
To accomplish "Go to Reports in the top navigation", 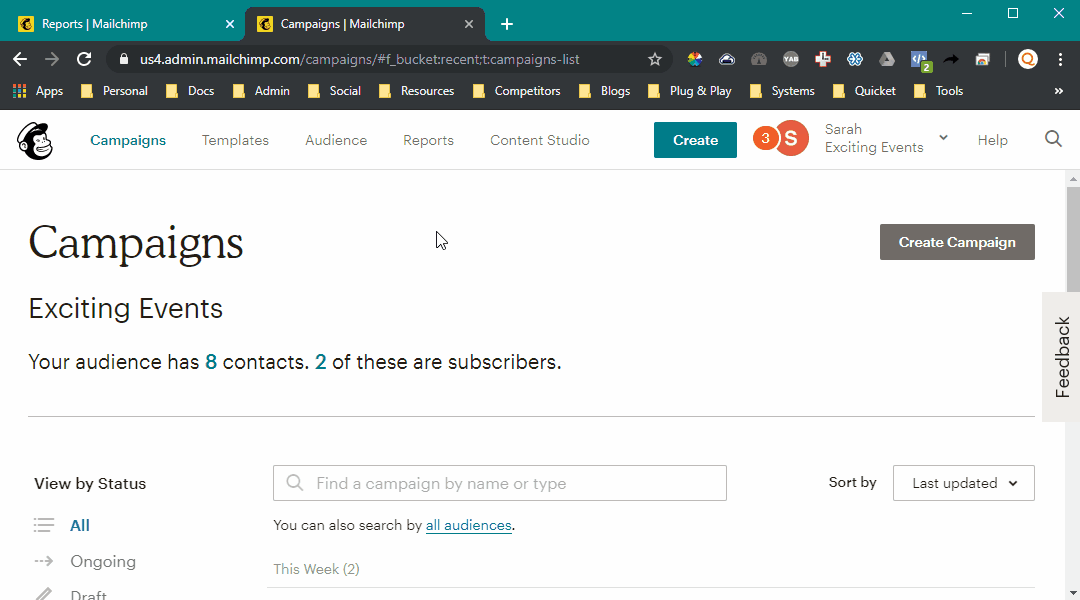I will [428, 140].
